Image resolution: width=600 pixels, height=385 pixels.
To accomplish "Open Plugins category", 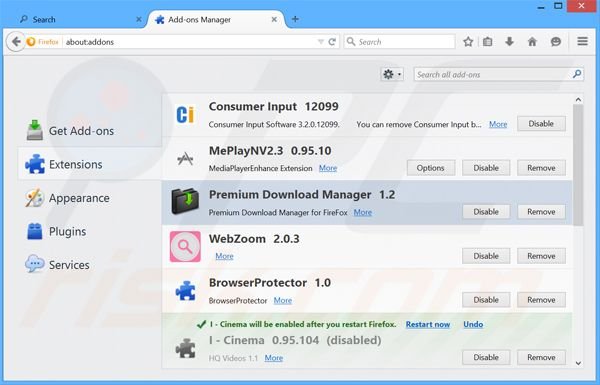I will [90, 232].
